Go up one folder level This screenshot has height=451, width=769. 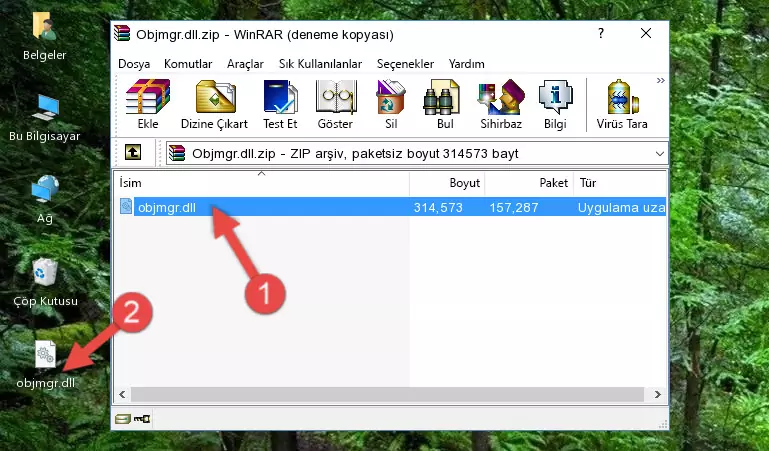(x=133, y=152)
